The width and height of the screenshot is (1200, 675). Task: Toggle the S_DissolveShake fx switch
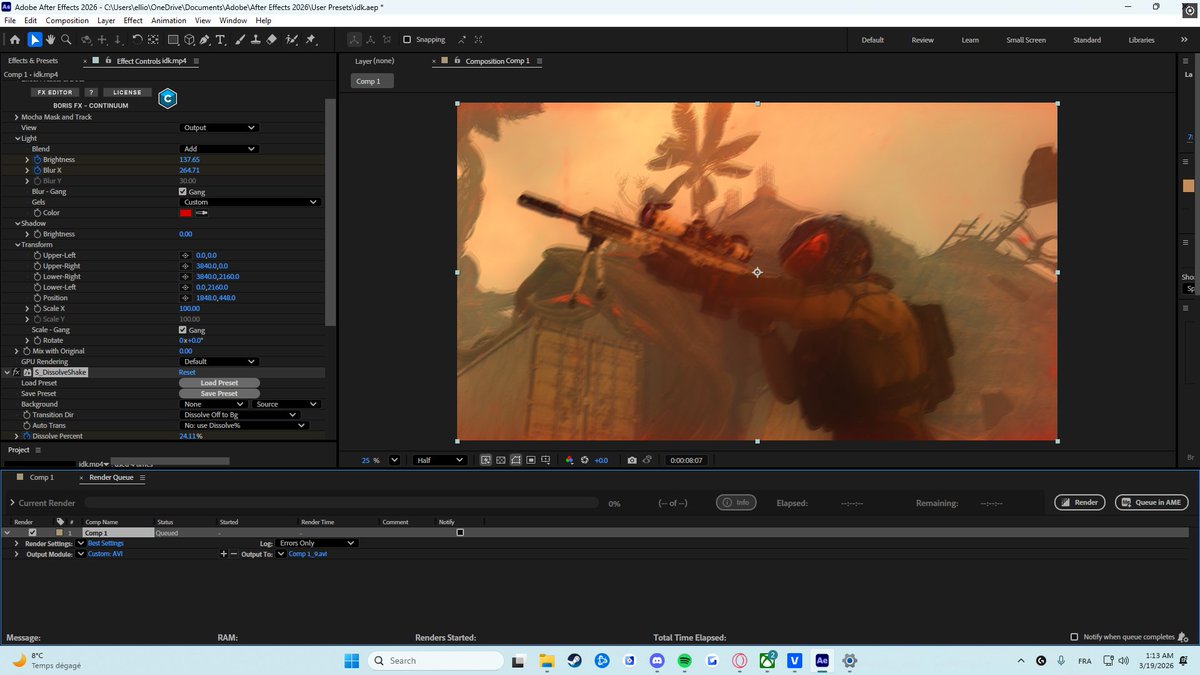17,372
